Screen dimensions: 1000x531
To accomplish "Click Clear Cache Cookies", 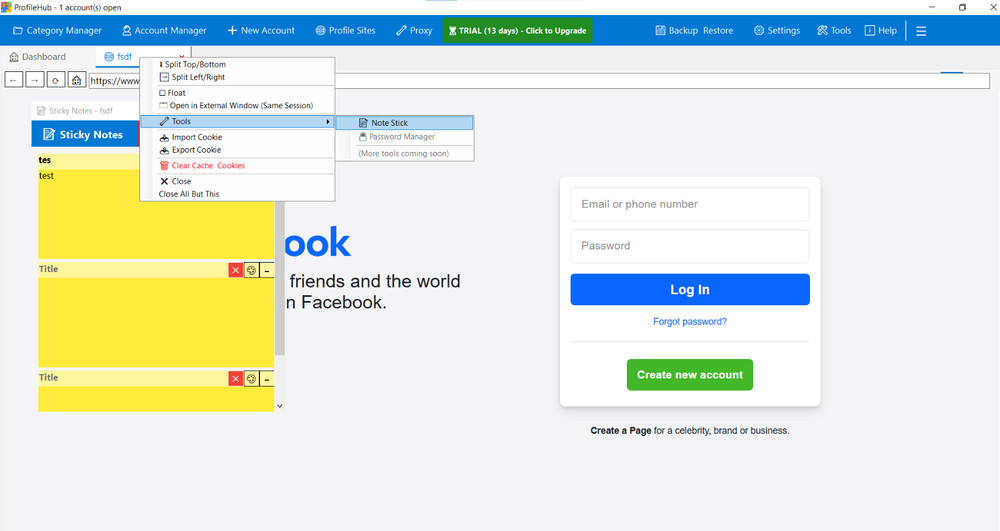I will [237, 166].
